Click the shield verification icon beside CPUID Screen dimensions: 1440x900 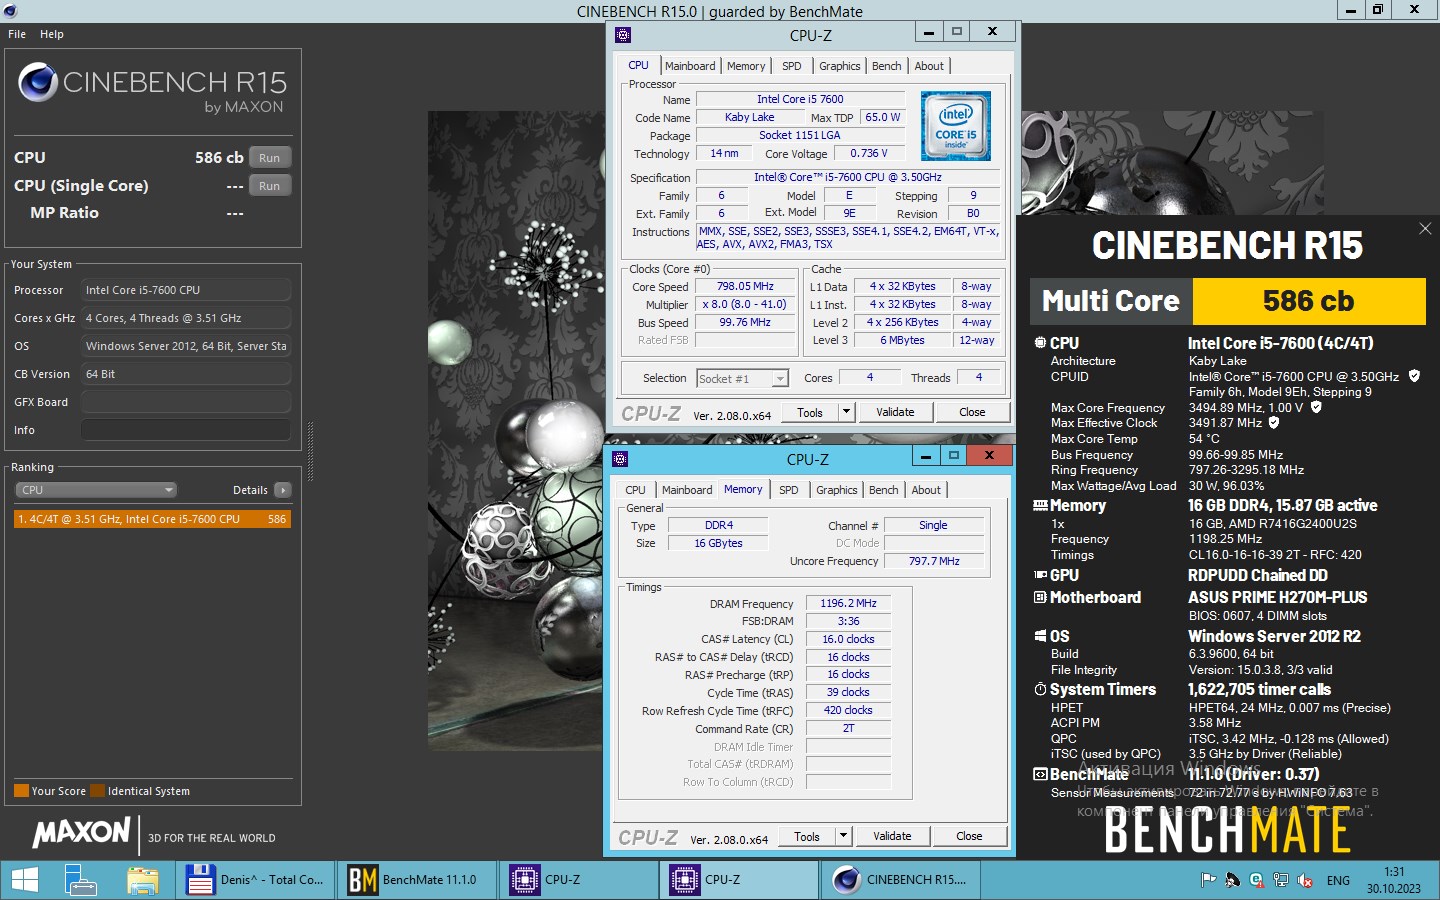coord(1414,376)
